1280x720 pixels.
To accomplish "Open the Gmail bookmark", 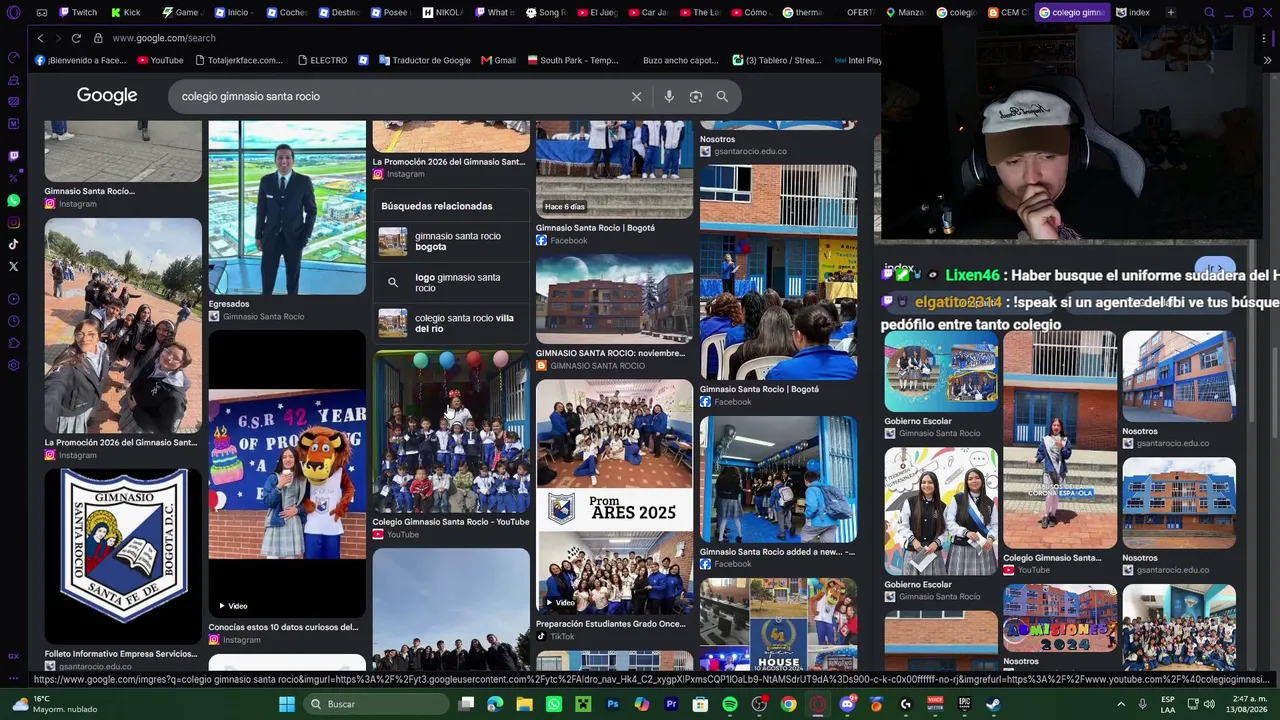I will tap(498, 60).
